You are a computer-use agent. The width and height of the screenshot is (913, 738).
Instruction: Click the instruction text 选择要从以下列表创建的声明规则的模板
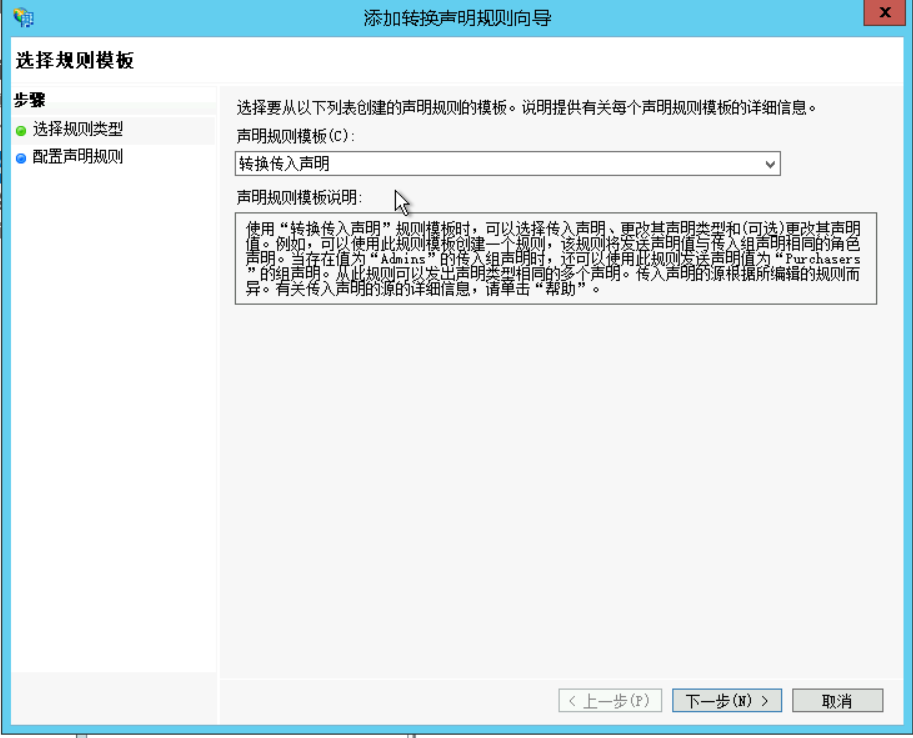pyautogui.click(x=371, y=107)
